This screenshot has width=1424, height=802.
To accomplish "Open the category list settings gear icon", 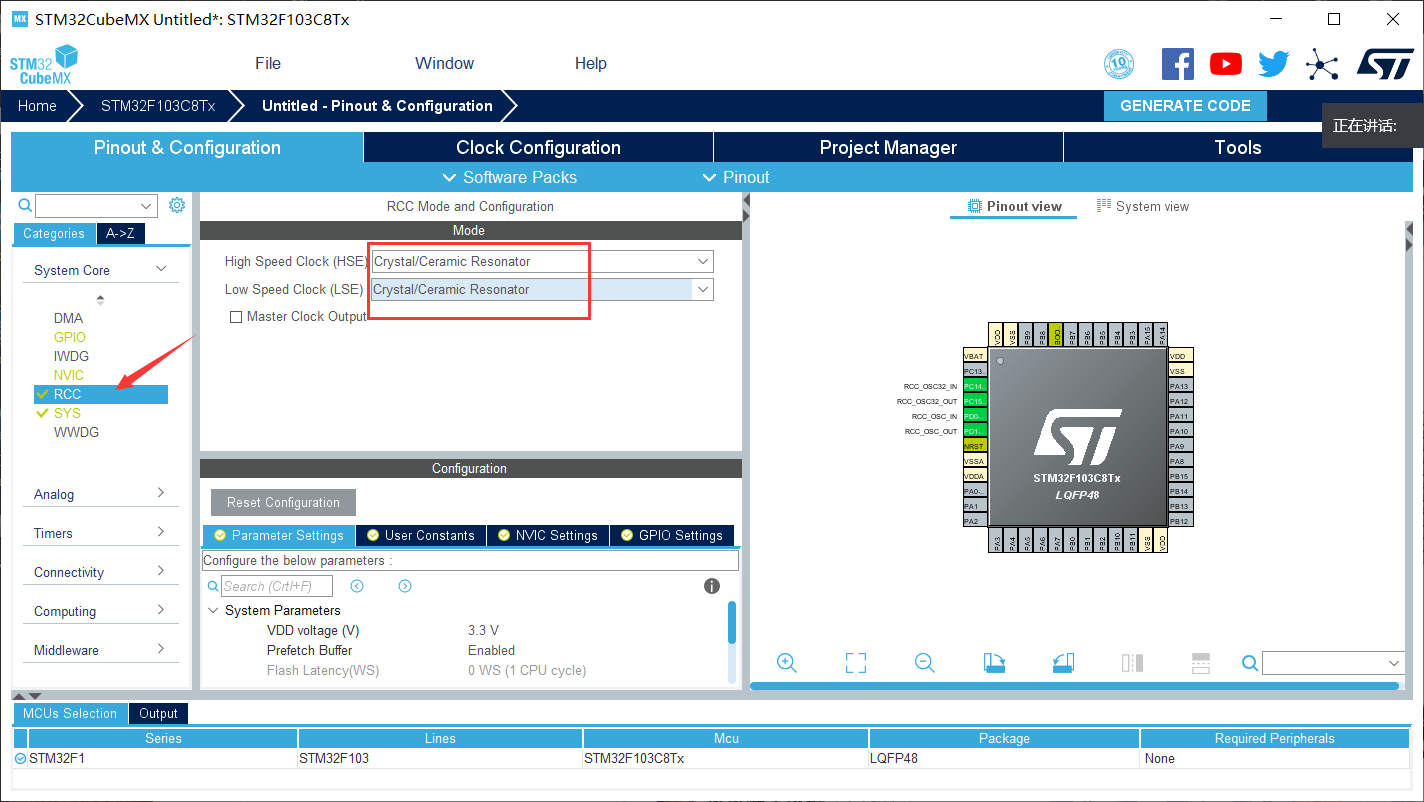I will (x=177, y=204).
